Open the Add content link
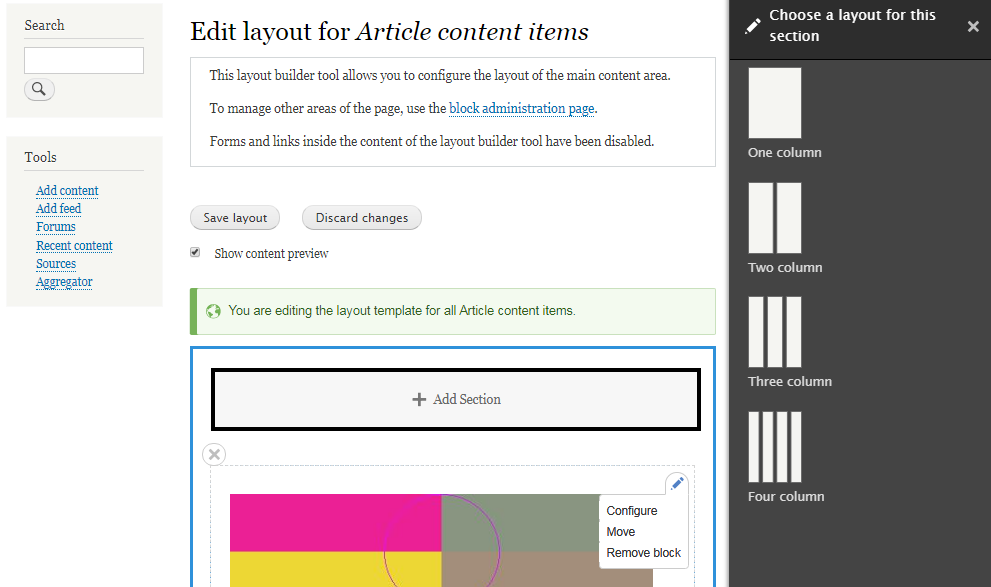 click(x=67, y=190)
